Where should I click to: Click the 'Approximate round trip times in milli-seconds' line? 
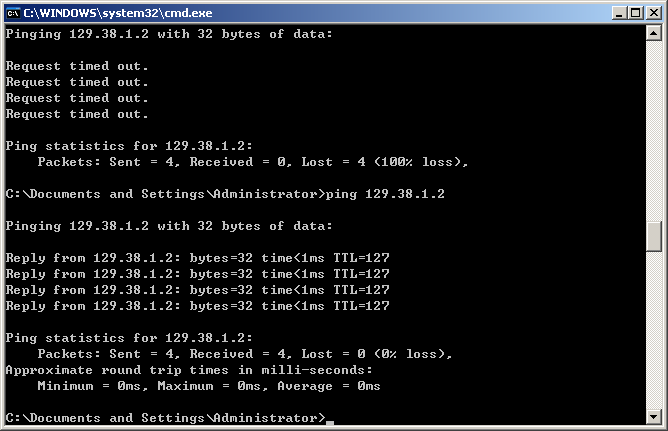189,370
